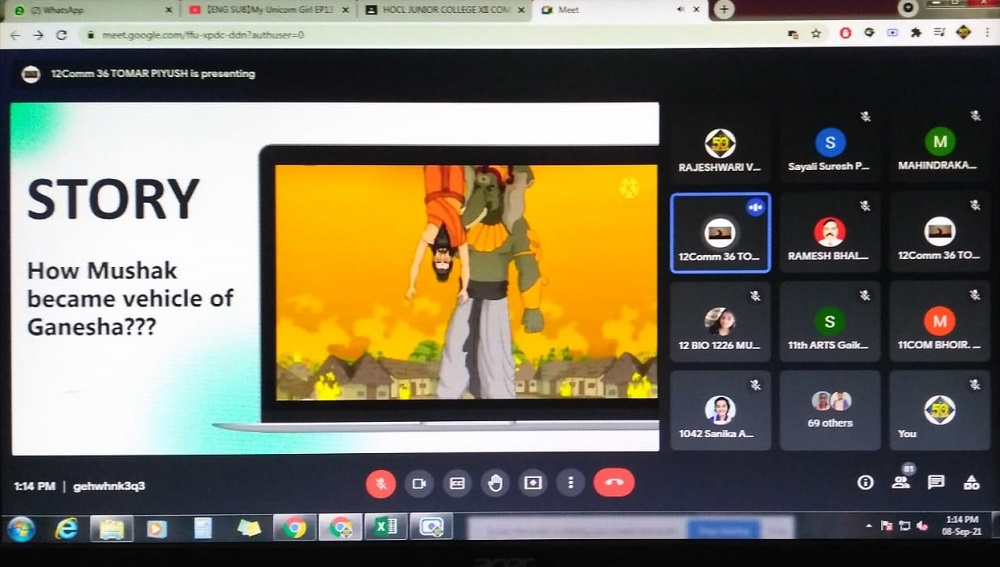Click the screen recorder extension icon
Screen dimensions: 1000x567
892,33
